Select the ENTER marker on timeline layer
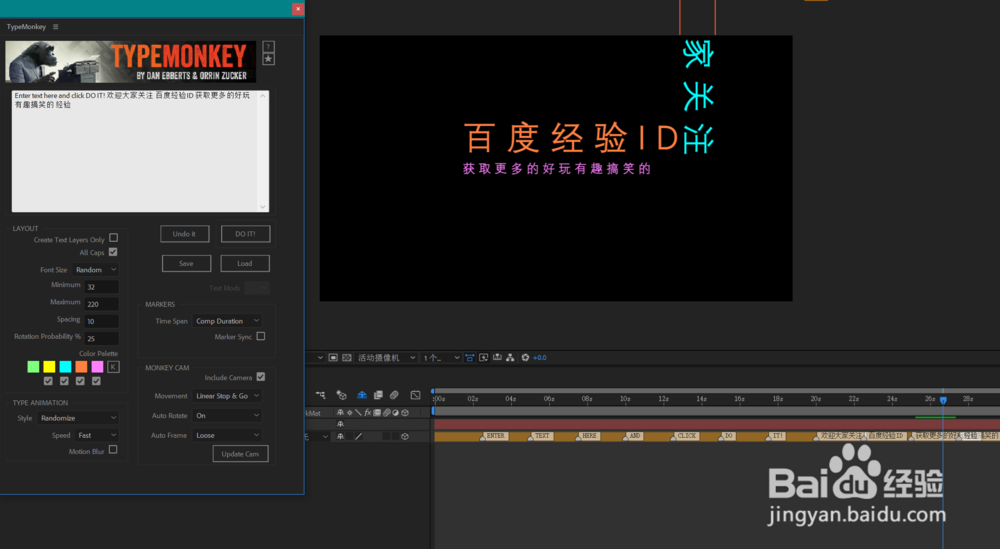 [496, 436]
